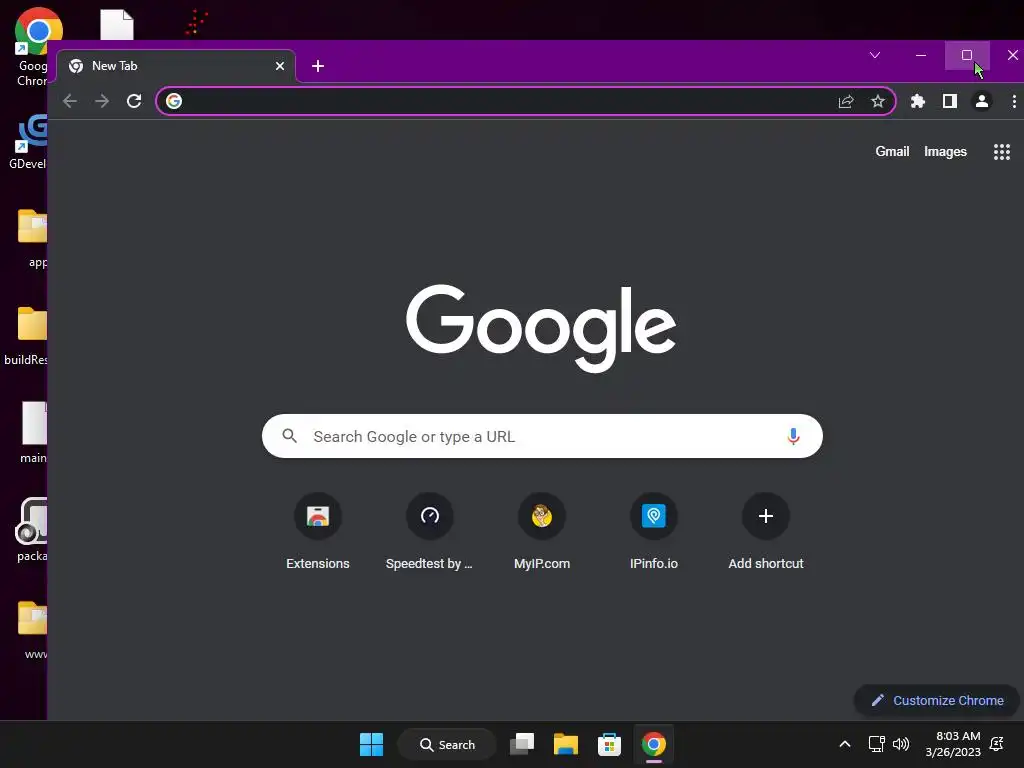
Task: Click the Google icon in address bar
Action: 174,101
